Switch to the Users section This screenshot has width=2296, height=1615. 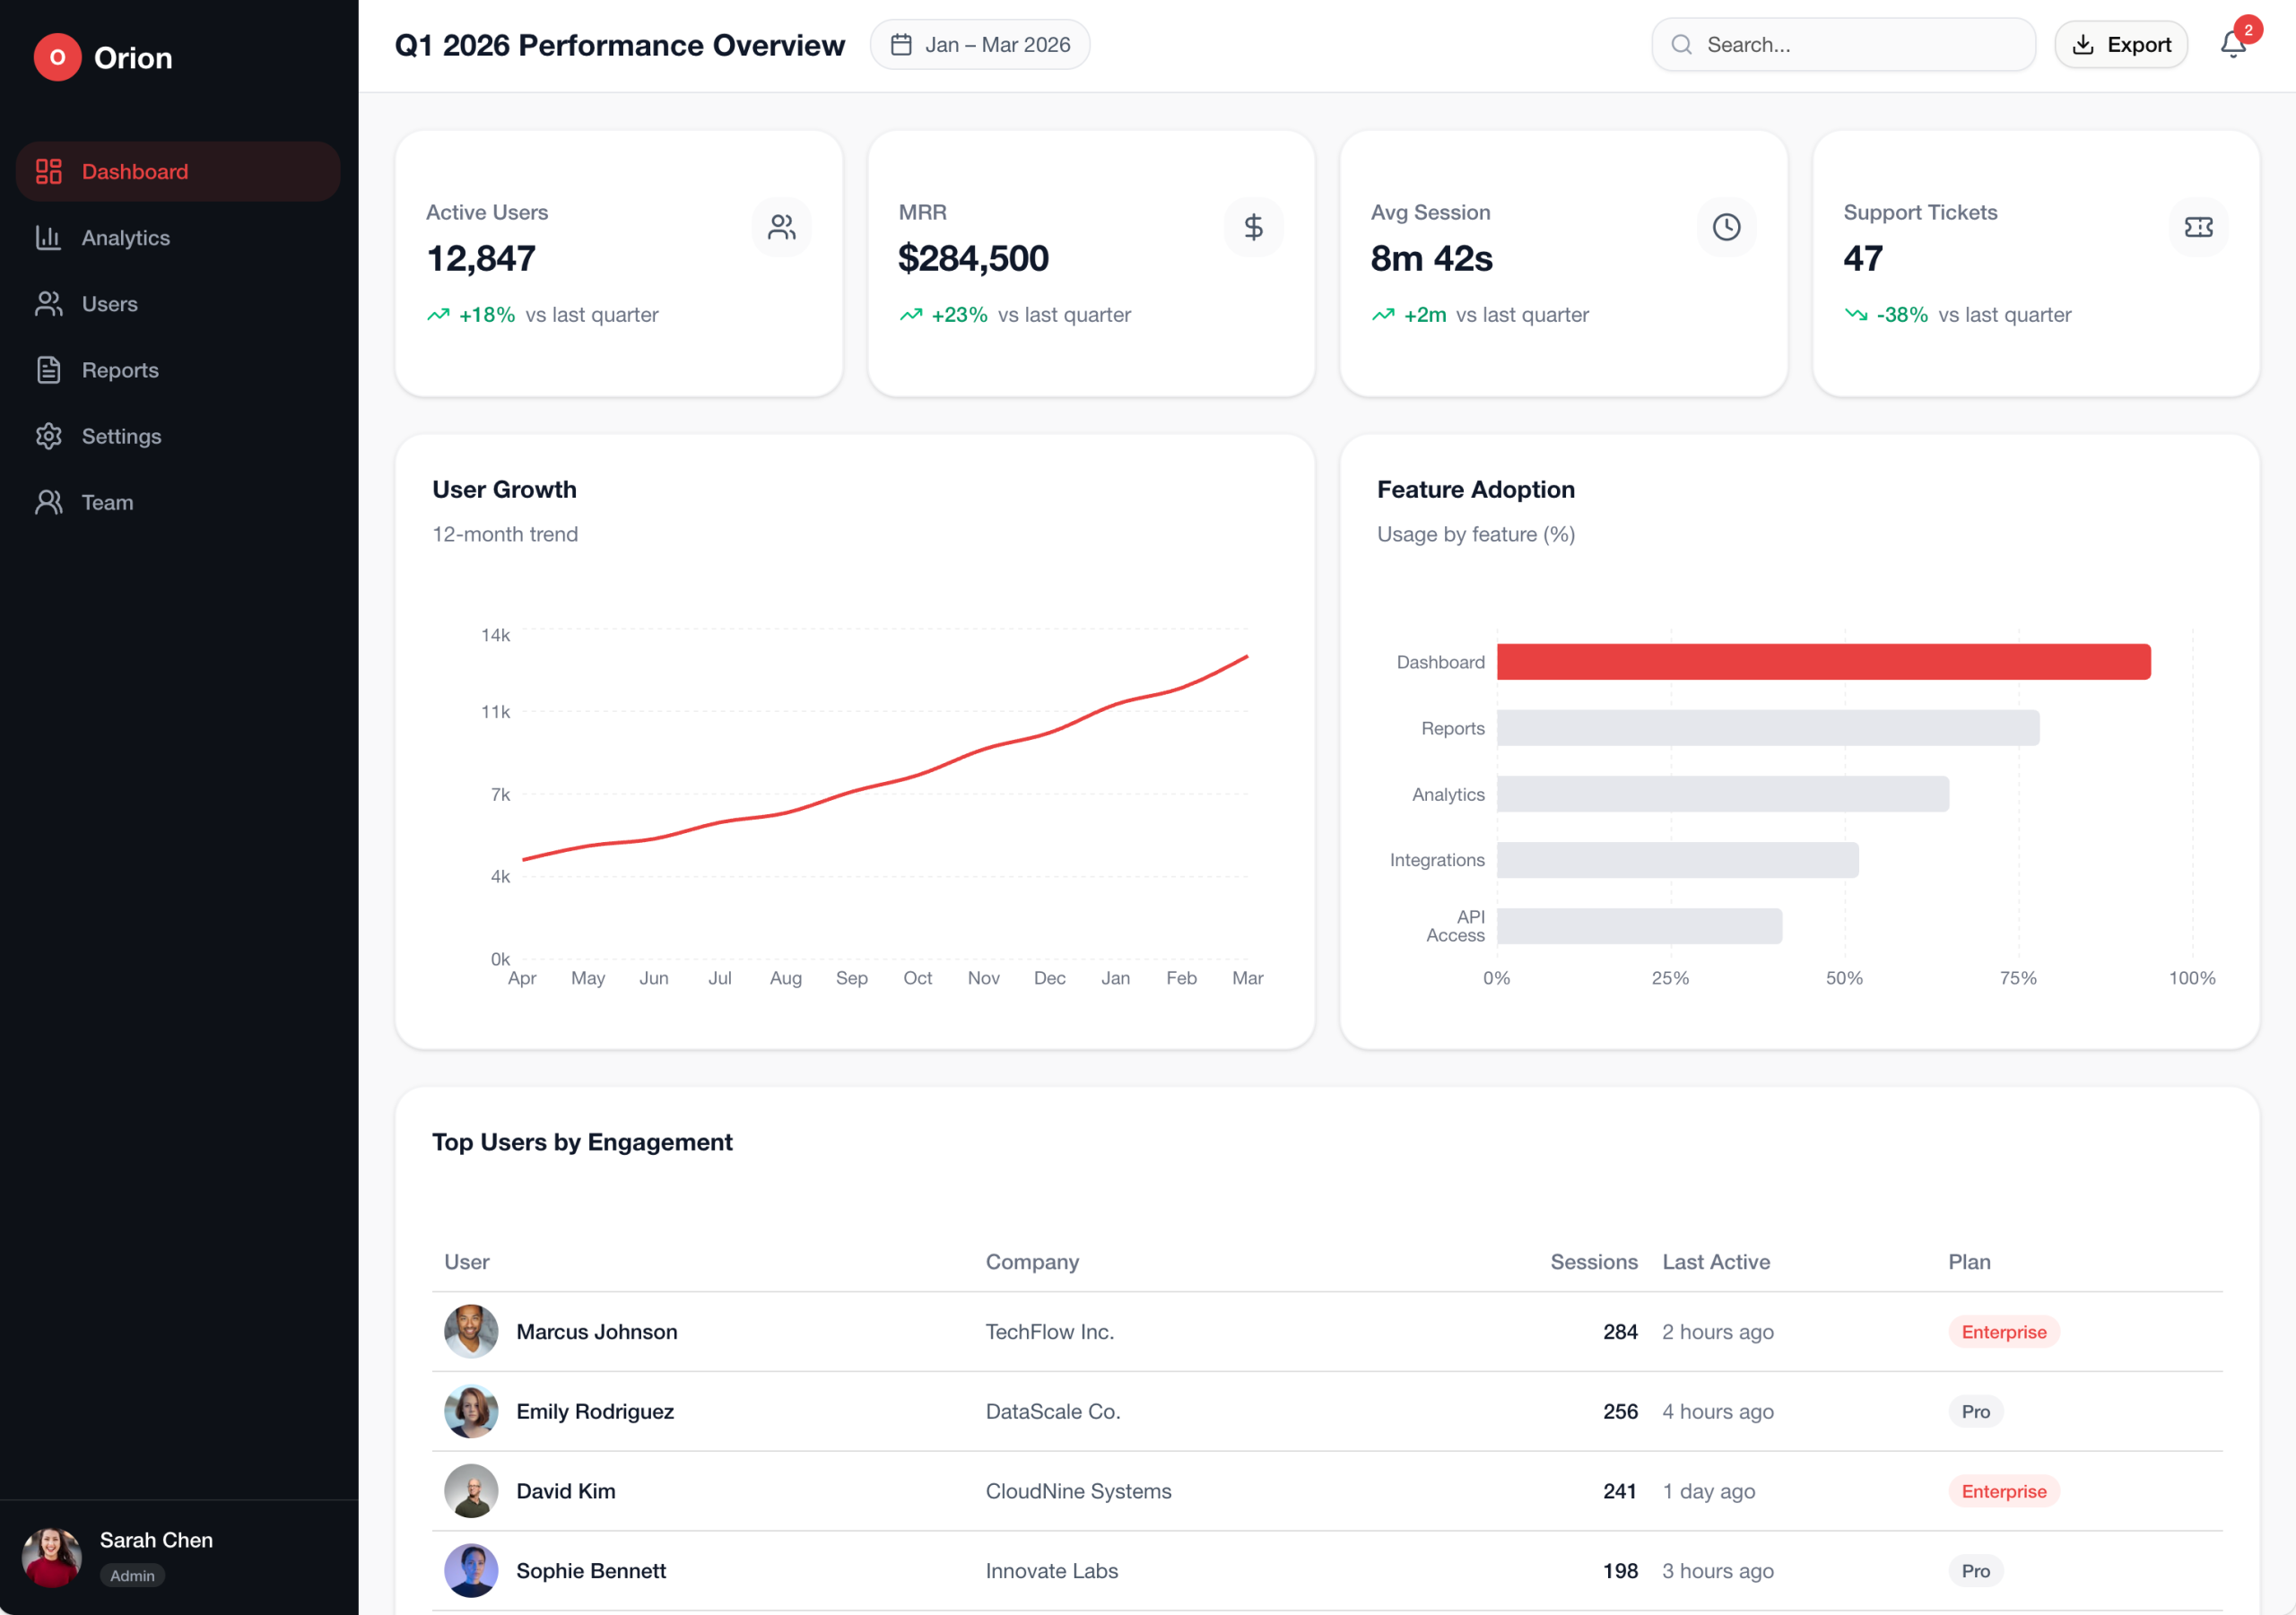(109, 303)
